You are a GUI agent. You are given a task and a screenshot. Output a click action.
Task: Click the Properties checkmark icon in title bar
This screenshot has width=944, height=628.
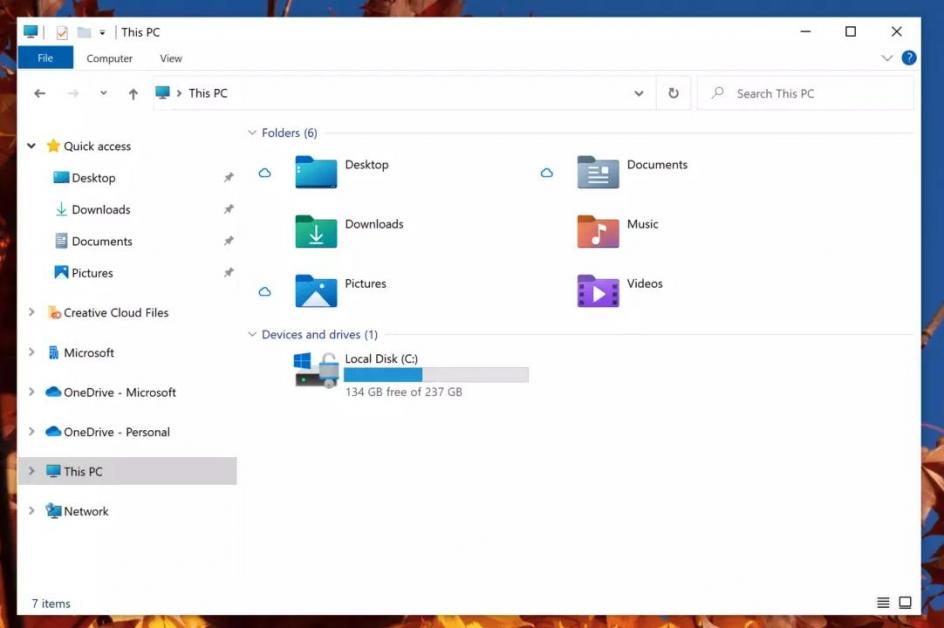[x=62, y=33]
